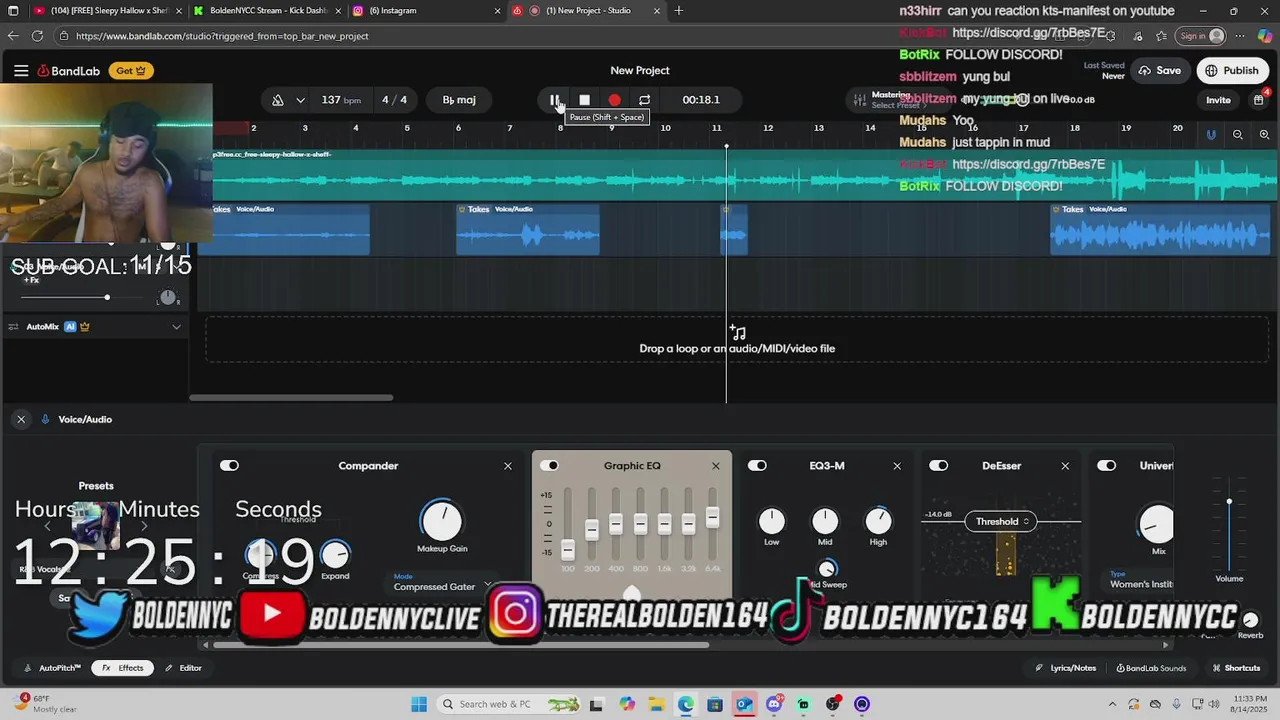Remove the Graphic EQ effect
1280x720 pixels.
point(716,466)
